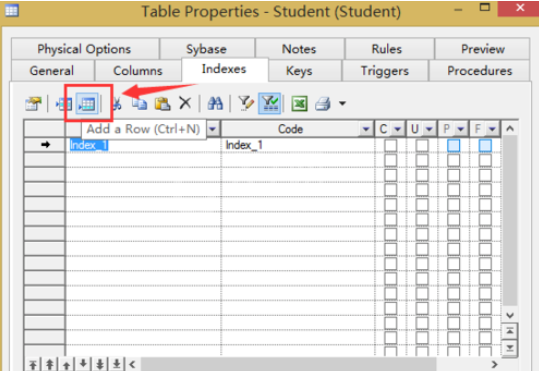
Task: Switch to the Sybase tab
Action: (x=207, y=49)
